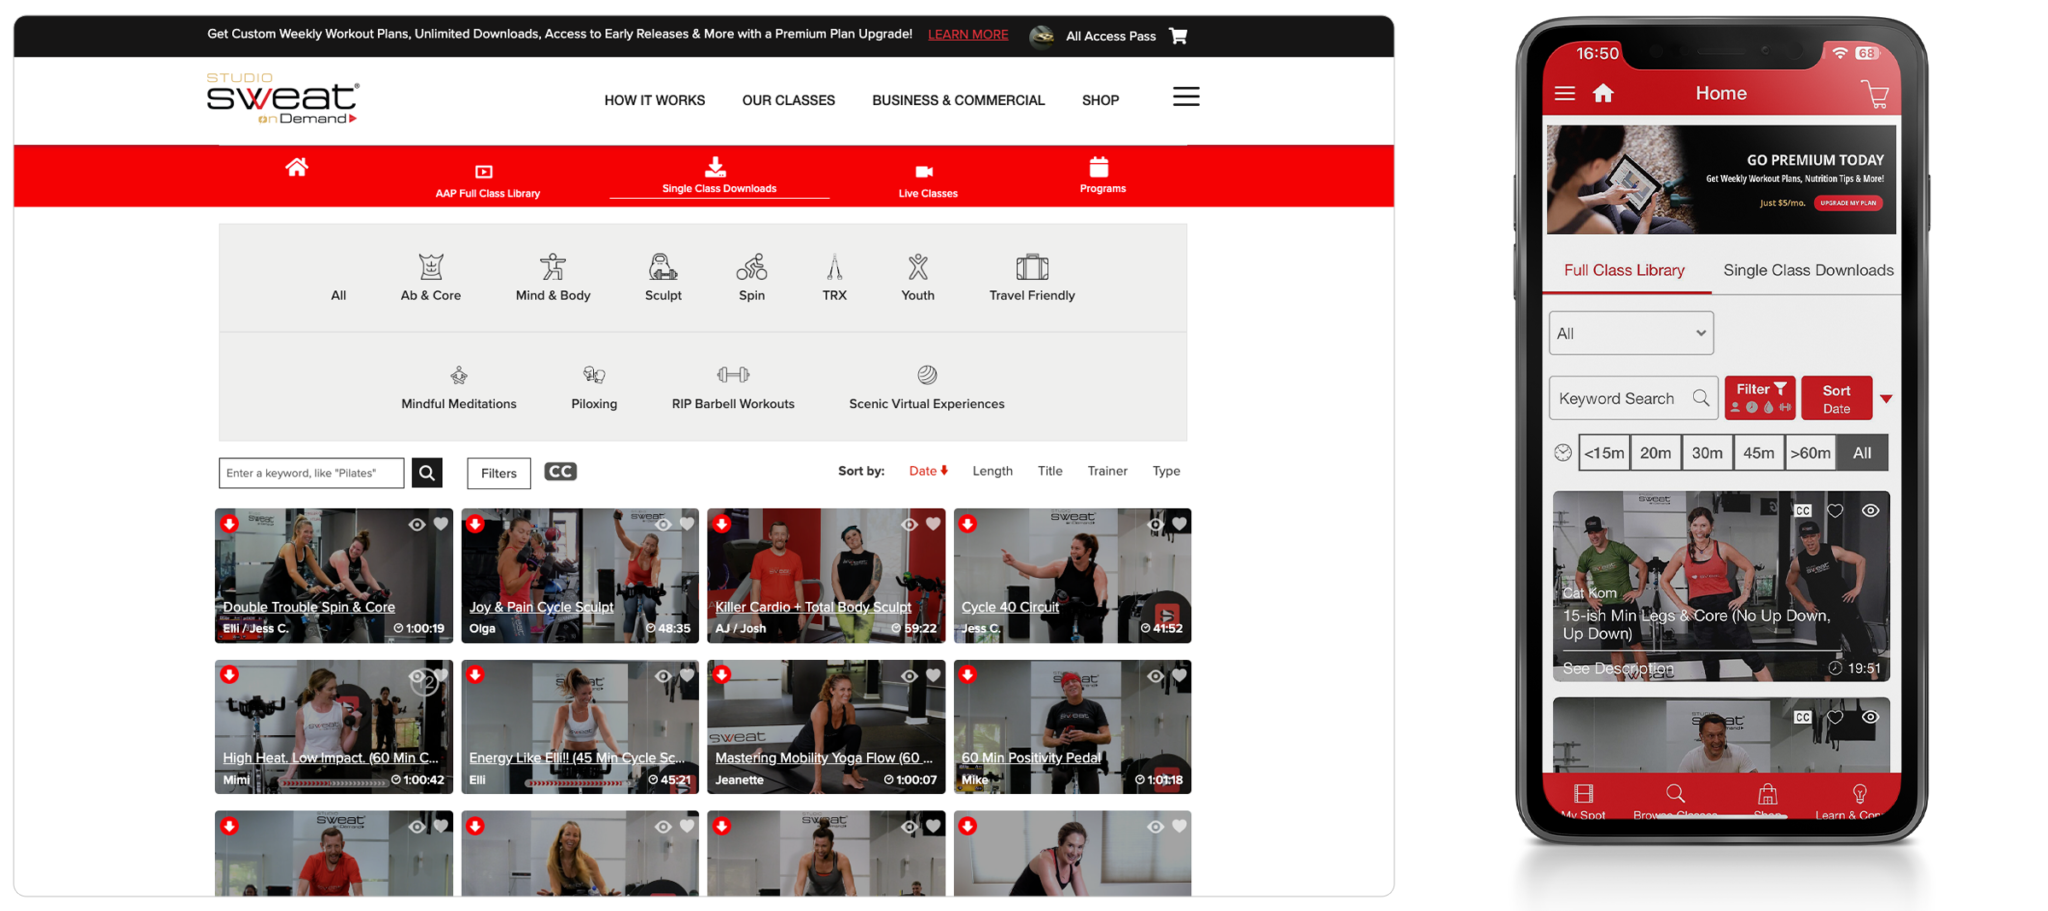Image resolution: width=2048 pixels, height=911 pixels.
Task: Switch to the Single Class Downloads tab
Action: [1807, 270]
